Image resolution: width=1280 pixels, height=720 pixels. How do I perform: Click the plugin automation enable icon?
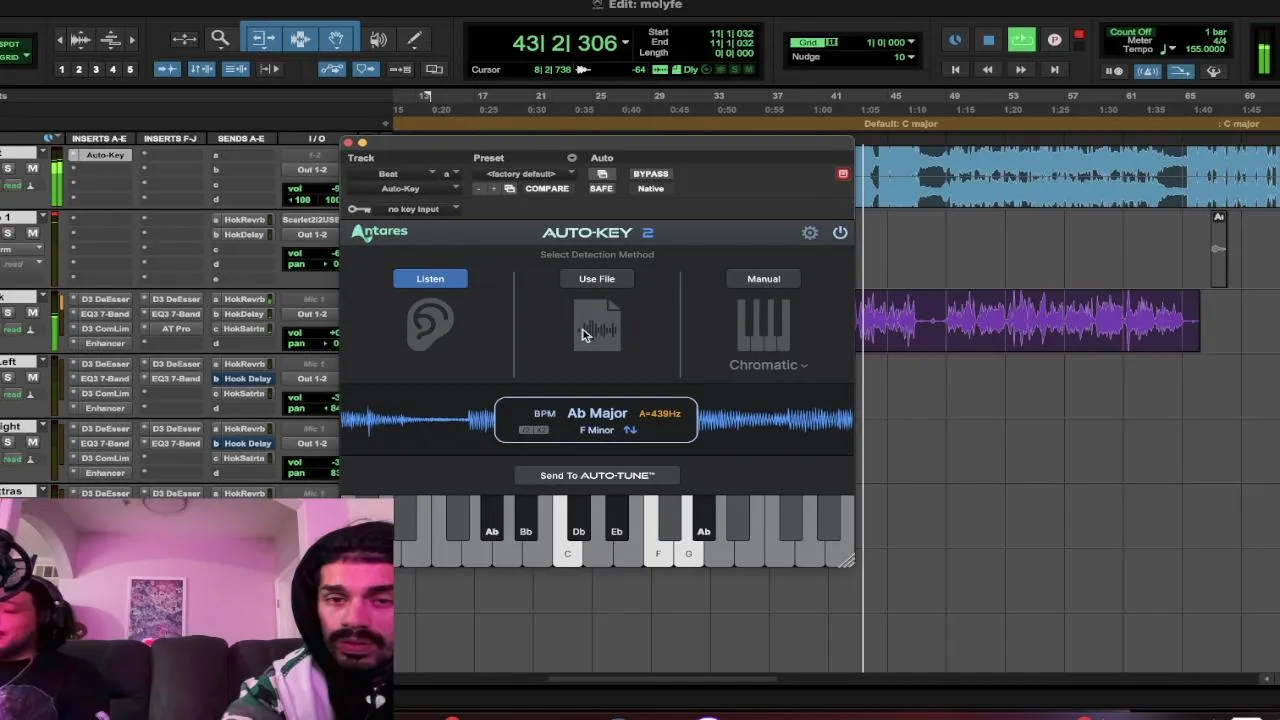(x=602, y=174)
